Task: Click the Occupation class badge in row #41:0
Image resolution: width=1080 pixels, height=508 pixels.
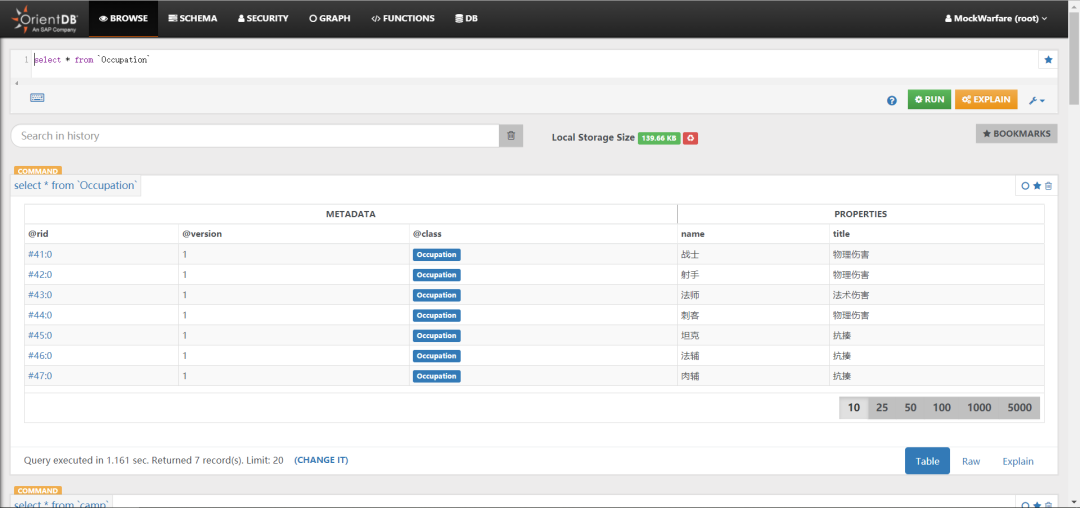Action: pos(437,255)
